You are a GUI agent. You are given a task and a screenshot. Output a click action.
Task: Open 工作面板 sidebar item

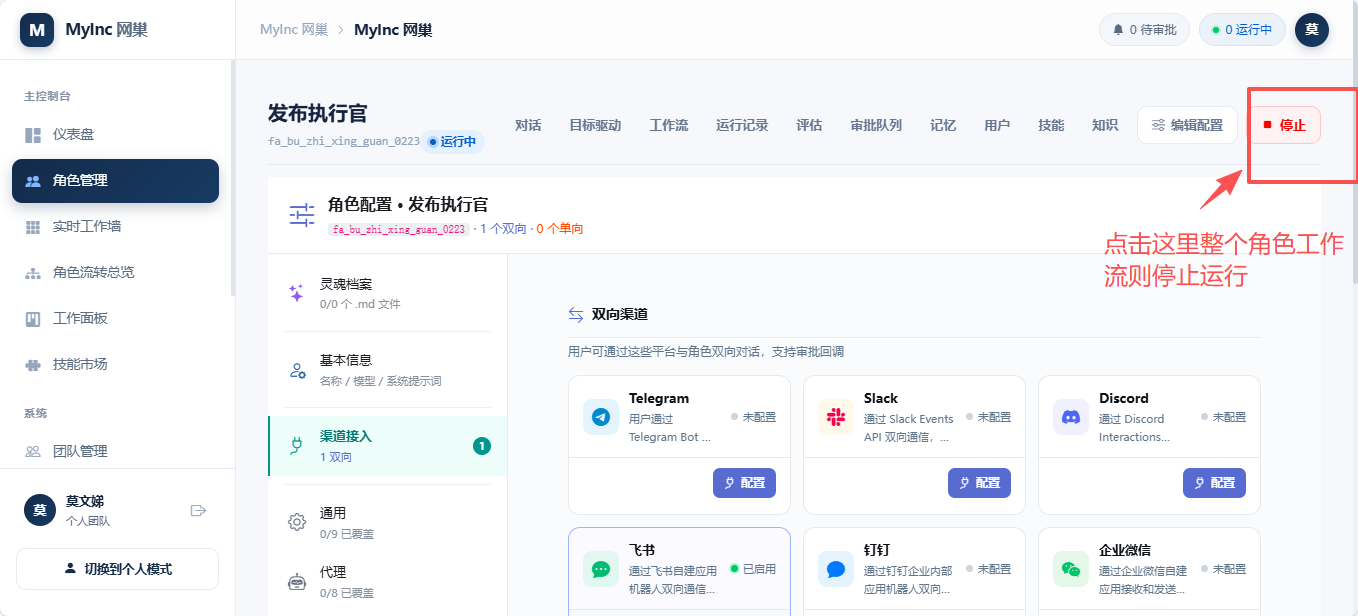pos(115,319)
